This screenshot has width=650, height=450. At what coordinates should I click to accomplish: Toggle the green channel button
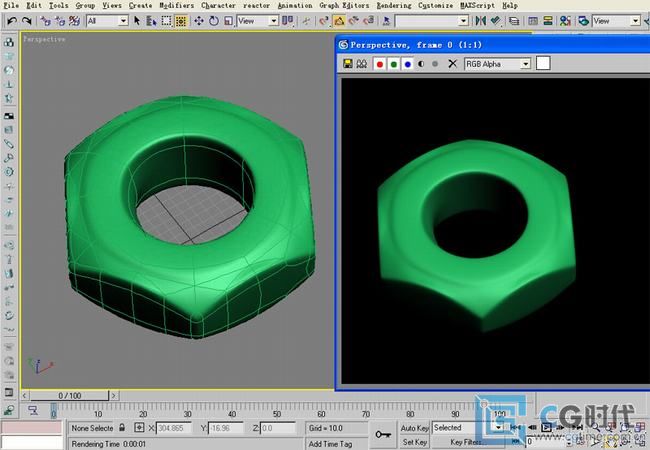393,64
